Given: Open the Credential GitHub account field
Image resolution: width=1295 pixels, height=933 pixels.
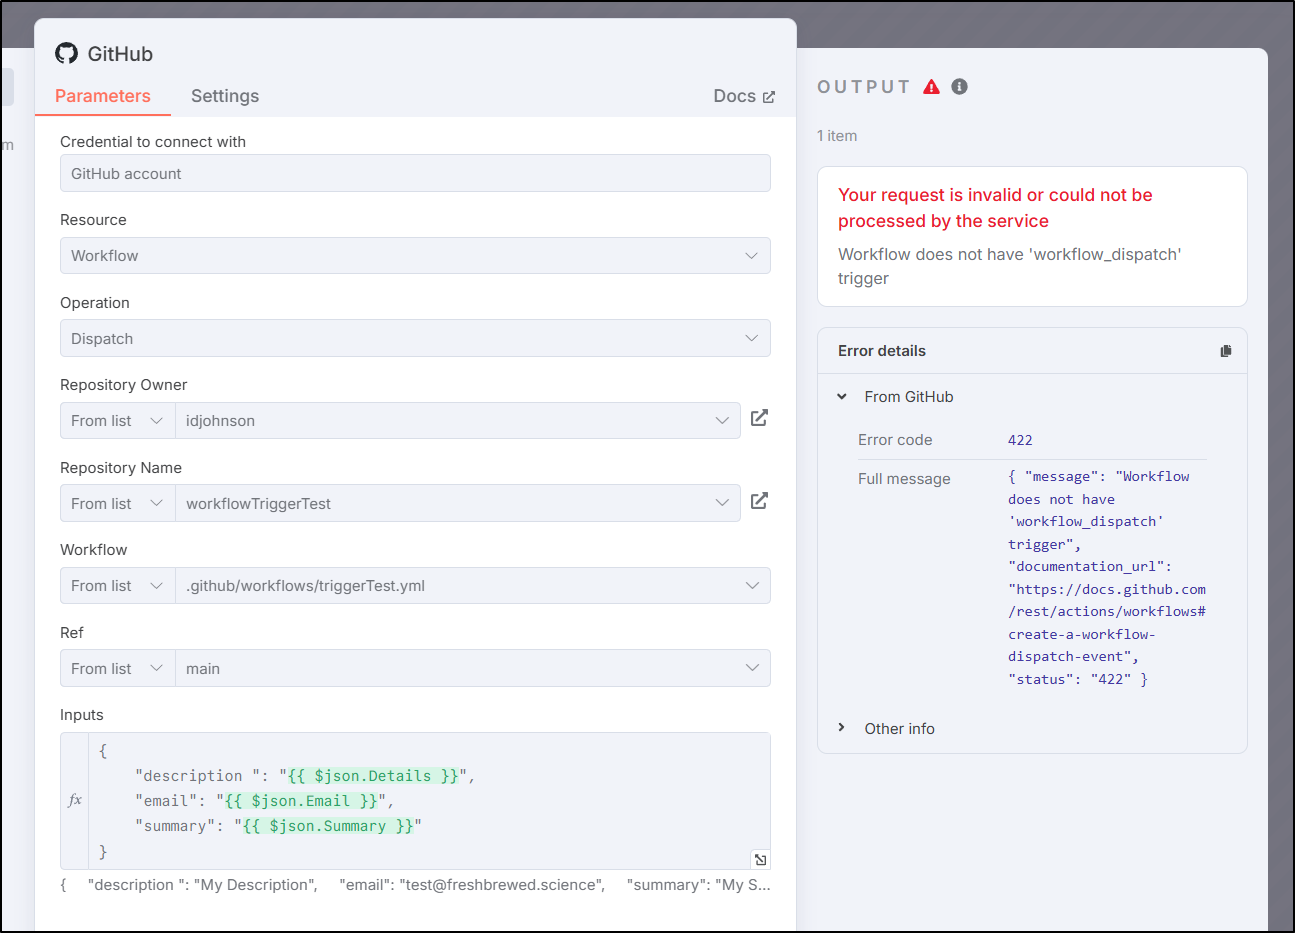Looking at the screenshot, I should click(x=415, y=173).
